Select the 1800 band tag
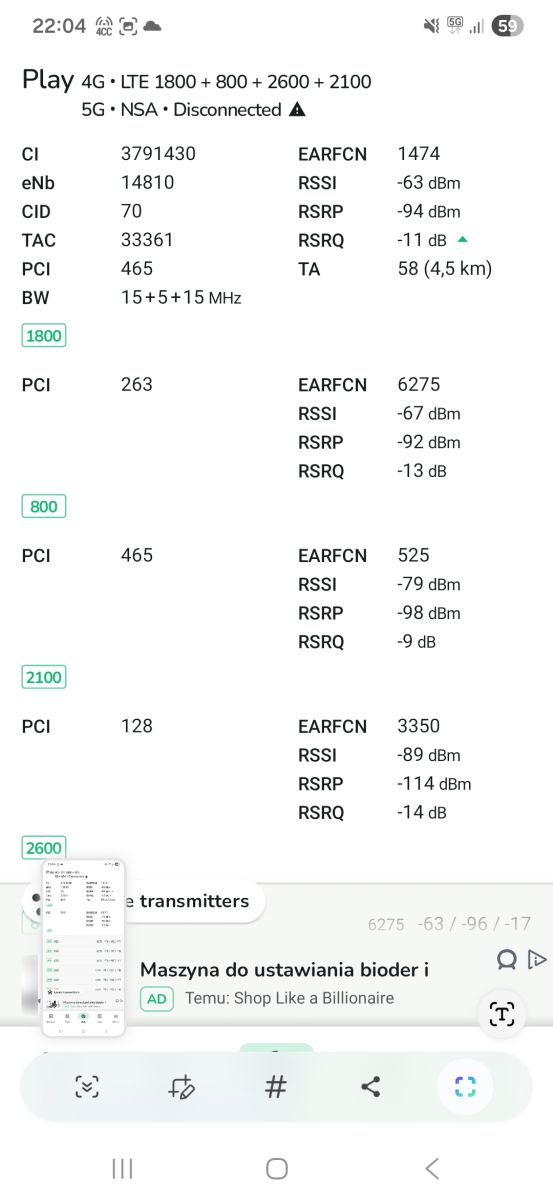Screen dimensions: 553x1200 click(44, 336)
